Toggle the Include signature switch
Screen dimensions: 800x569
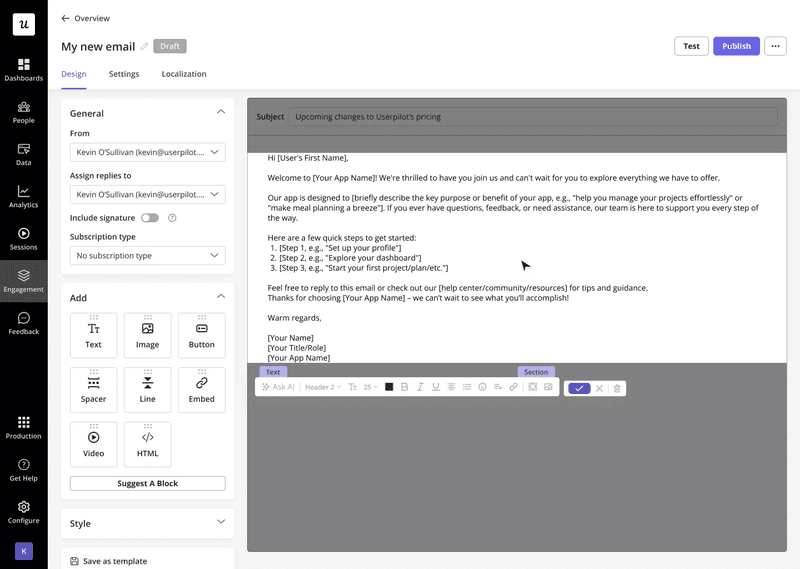pos(149,217)
